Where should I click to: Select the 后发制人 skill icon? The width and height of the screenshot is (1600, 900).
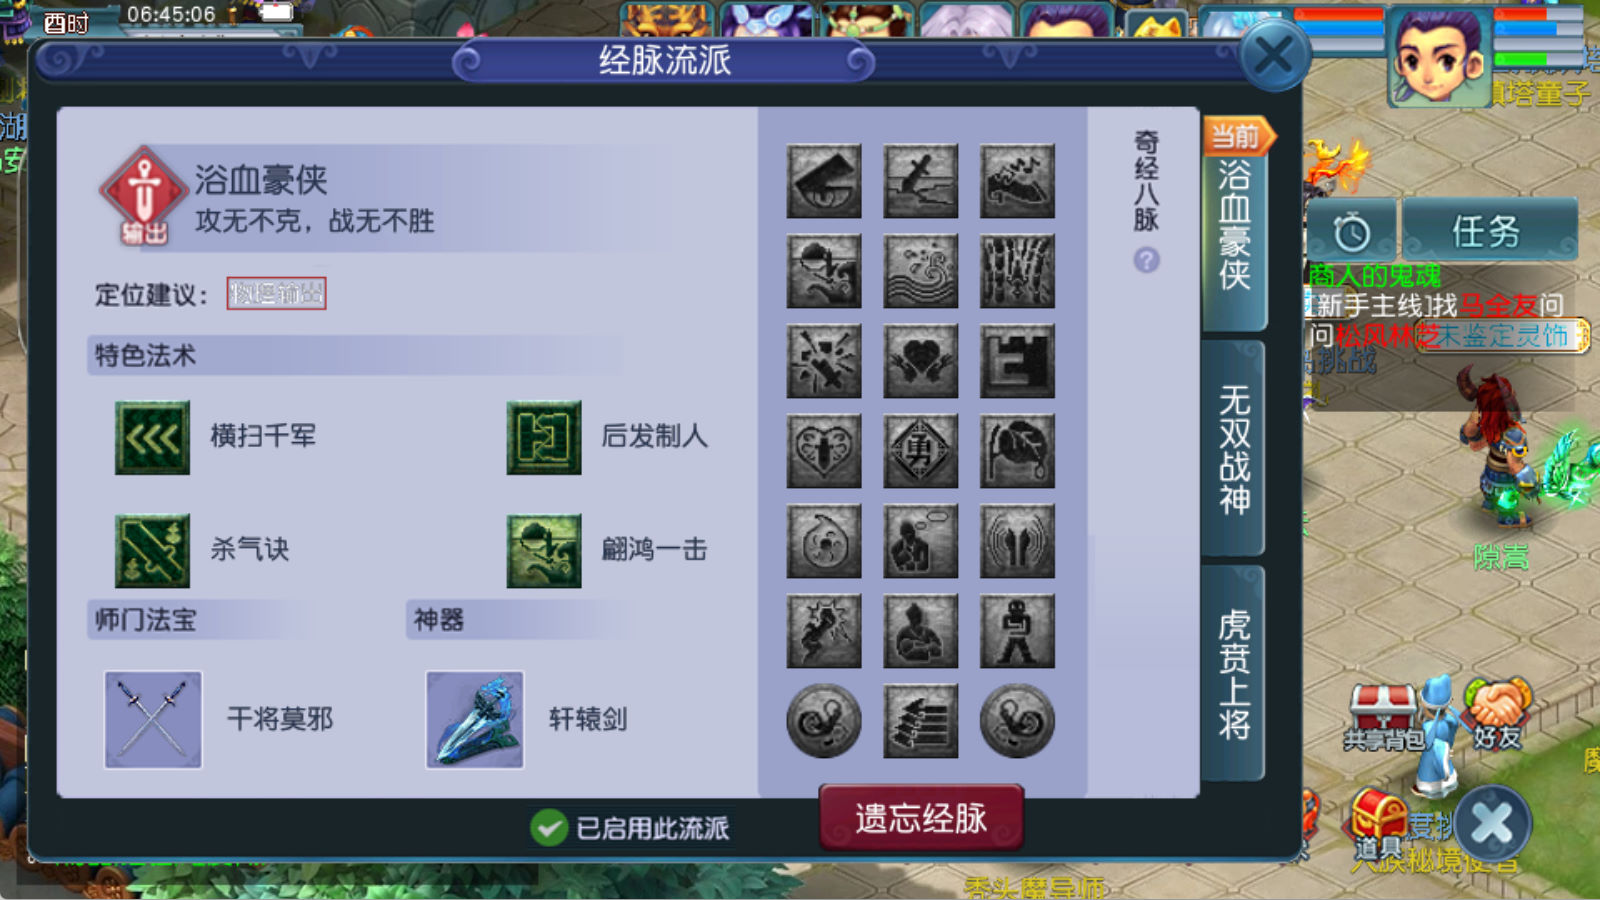click(544, 437)
